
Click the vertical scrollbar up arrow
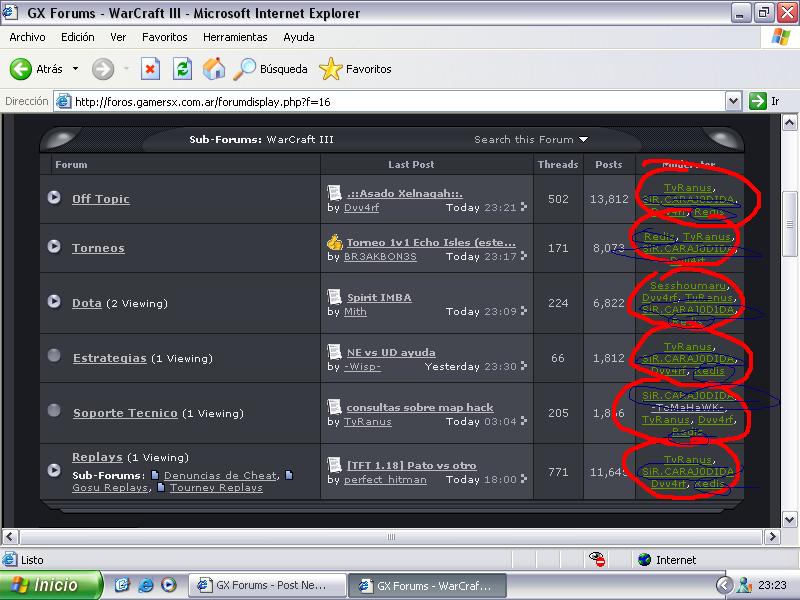[789, 122]
